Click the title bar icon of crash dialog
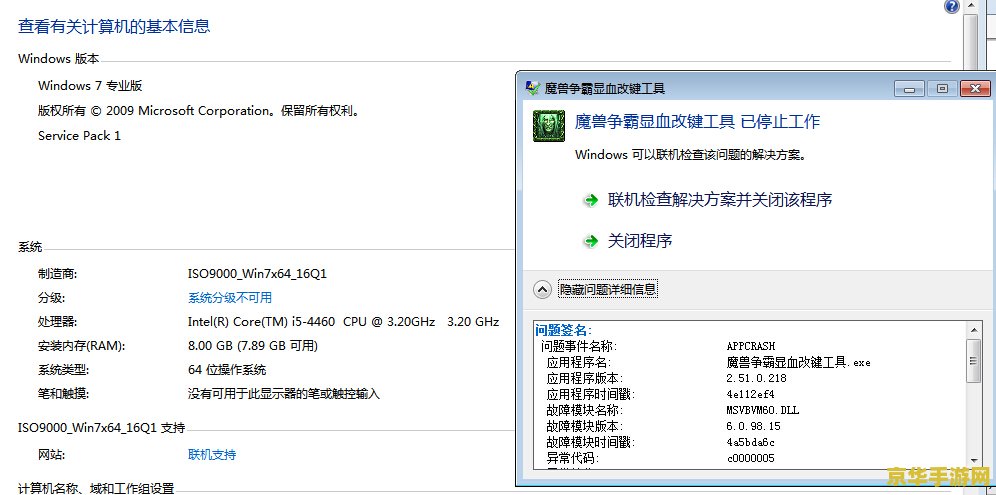Image resolution: width=996 pixels, height=495 pixels. click(533, 88)
